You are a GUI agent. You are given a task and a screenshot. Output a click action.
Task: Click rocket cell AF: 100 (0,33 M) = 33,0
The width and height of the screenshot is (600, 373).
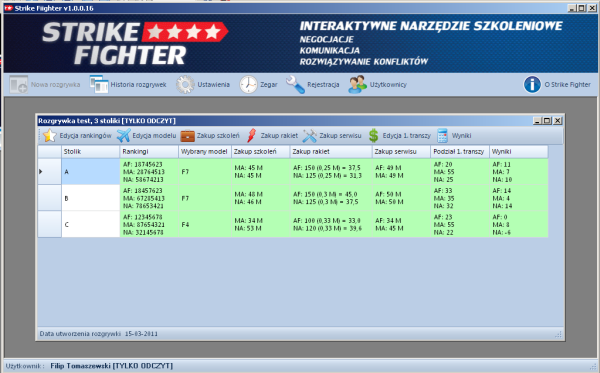point(331,224)
